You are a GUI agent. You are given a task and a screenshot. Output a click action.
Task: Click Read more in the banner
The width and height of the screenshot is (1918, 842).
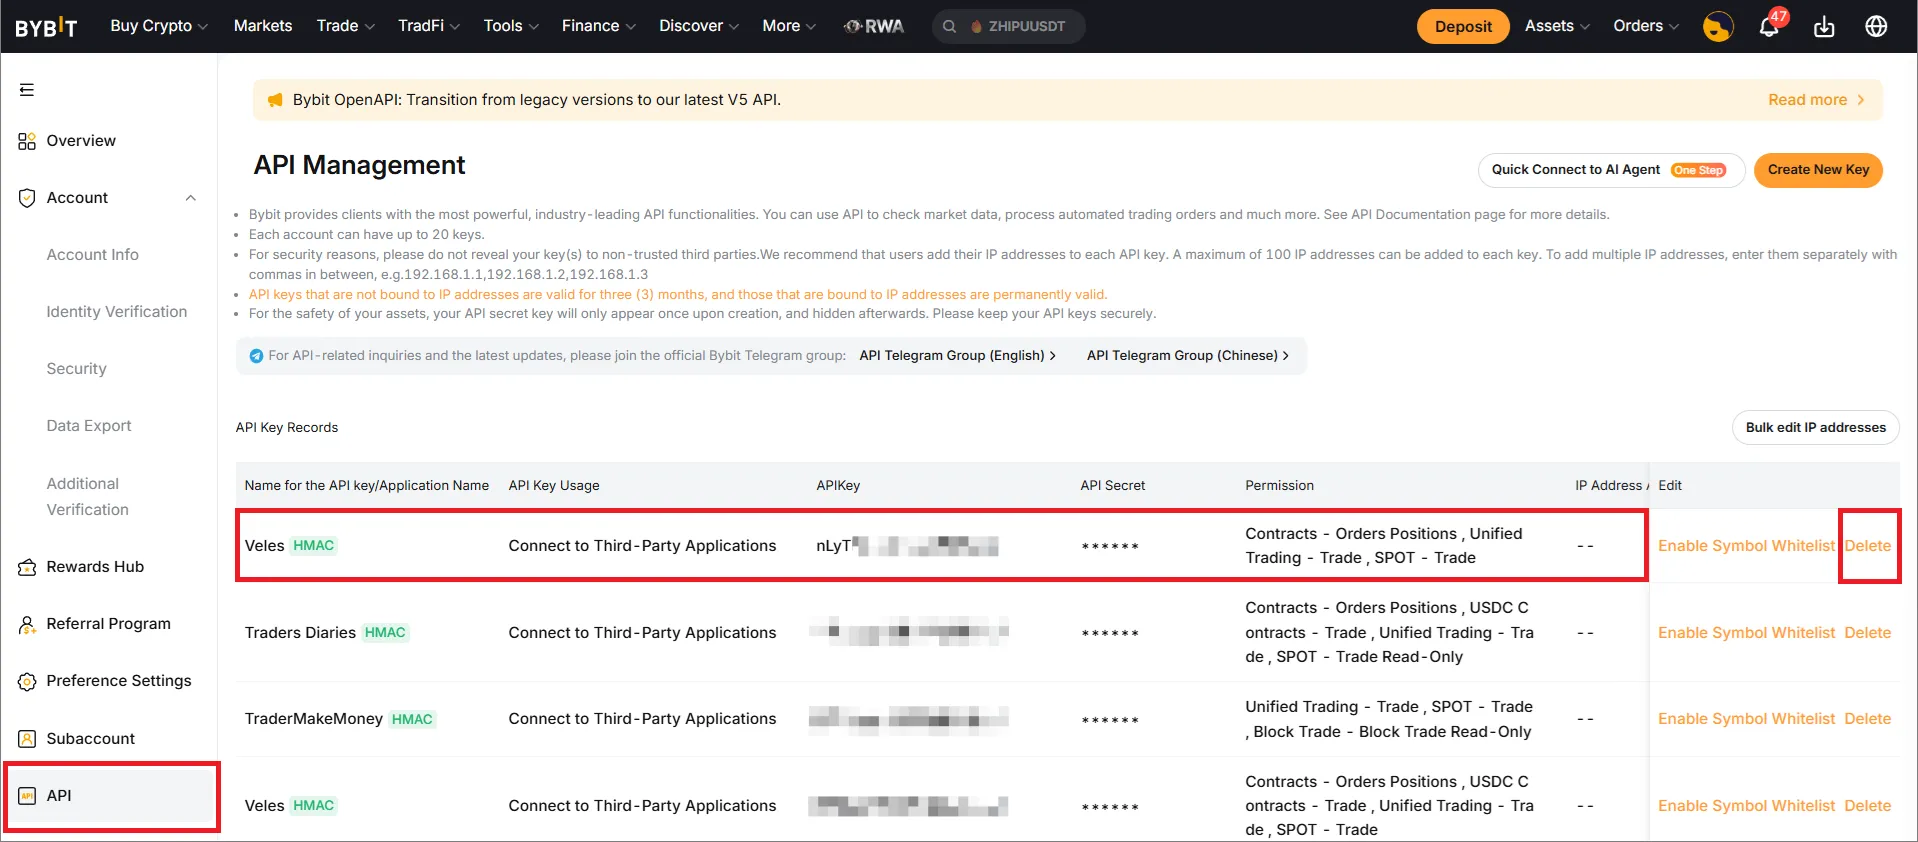(1816, 100)
